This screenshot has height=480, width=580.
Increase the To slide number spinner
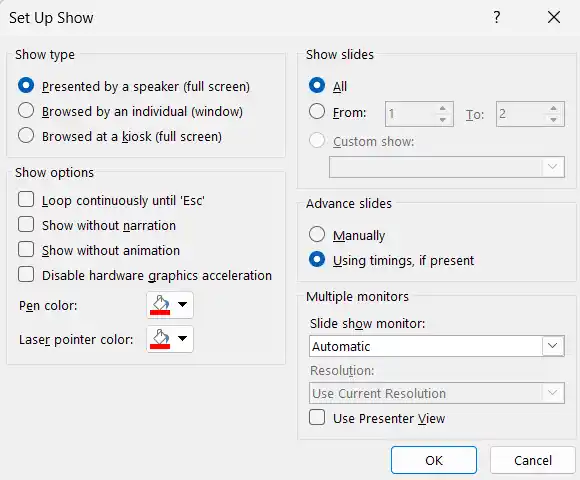click(x=553, y=108)
